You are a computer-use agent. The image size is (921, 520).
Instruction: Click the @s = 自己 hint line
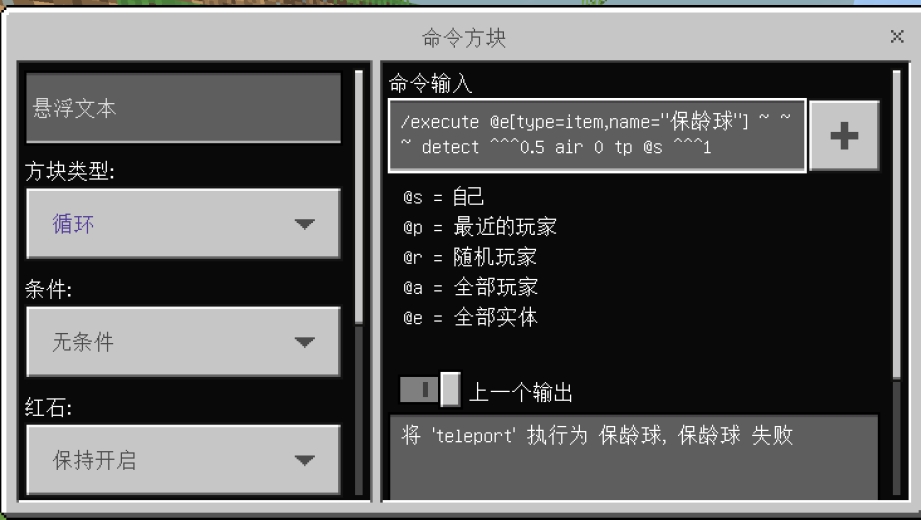[443, 197]
